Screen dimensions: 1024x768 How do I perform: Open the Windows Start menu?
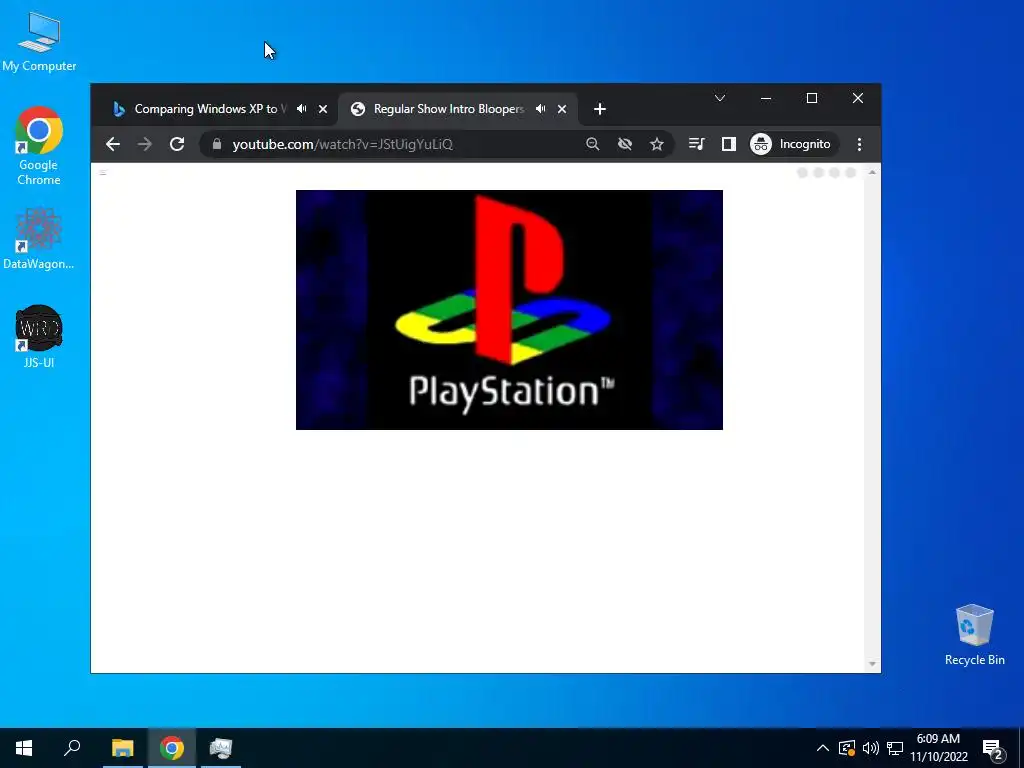[24, 748]
